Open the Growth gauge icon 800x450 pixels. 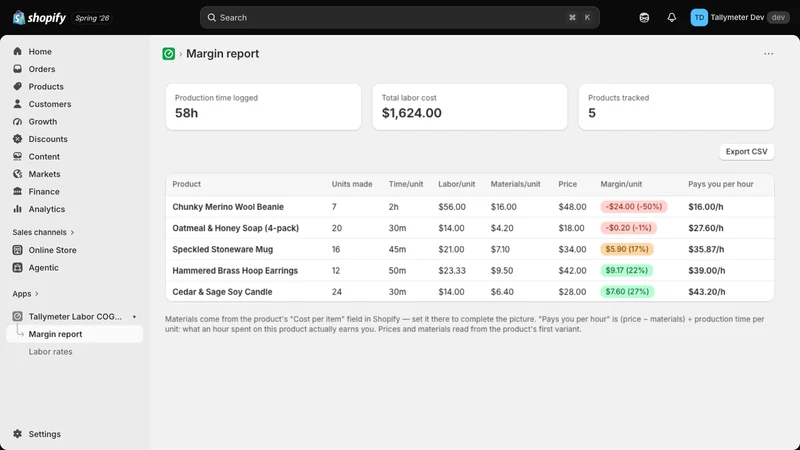17,121
